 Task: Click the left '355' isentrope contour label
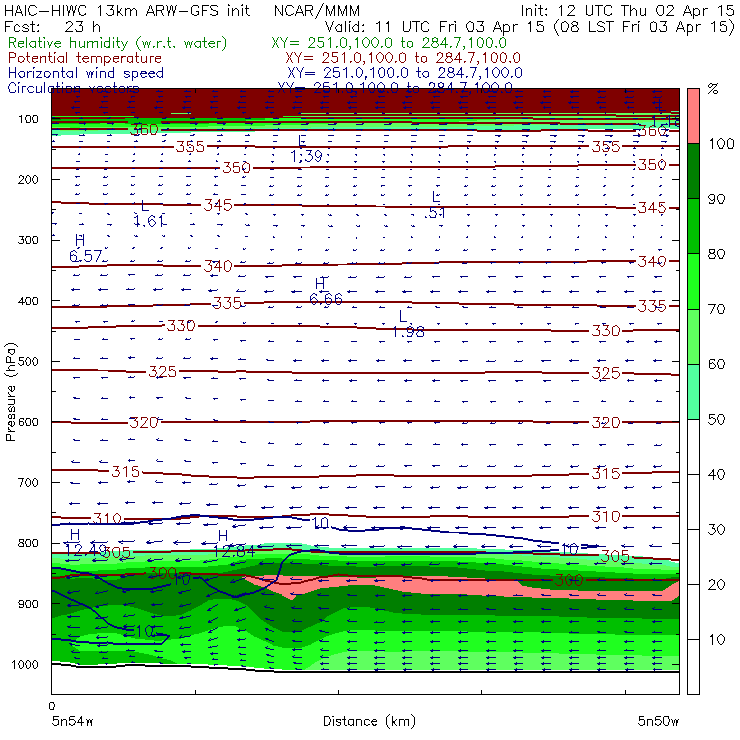[190, 147]
